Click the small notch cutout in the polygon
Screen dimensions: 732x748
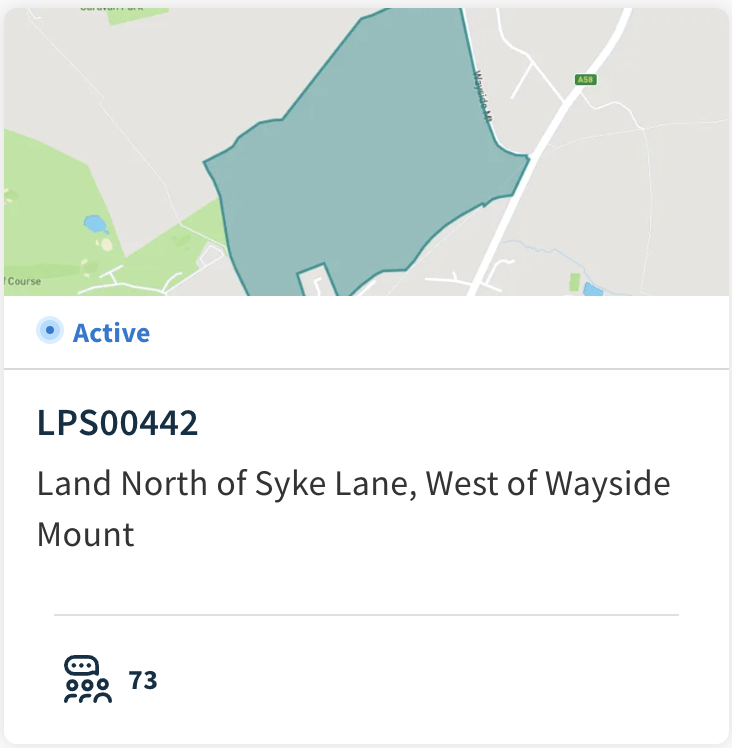317,280
